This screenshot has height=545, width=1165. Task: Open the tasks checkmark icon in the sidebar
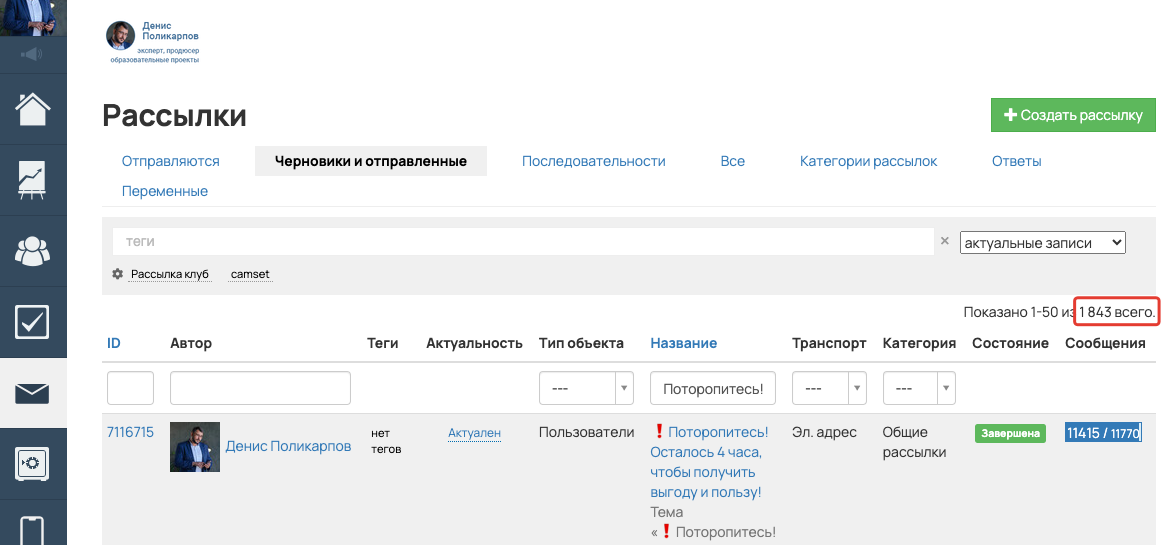[x=33, y=322]
